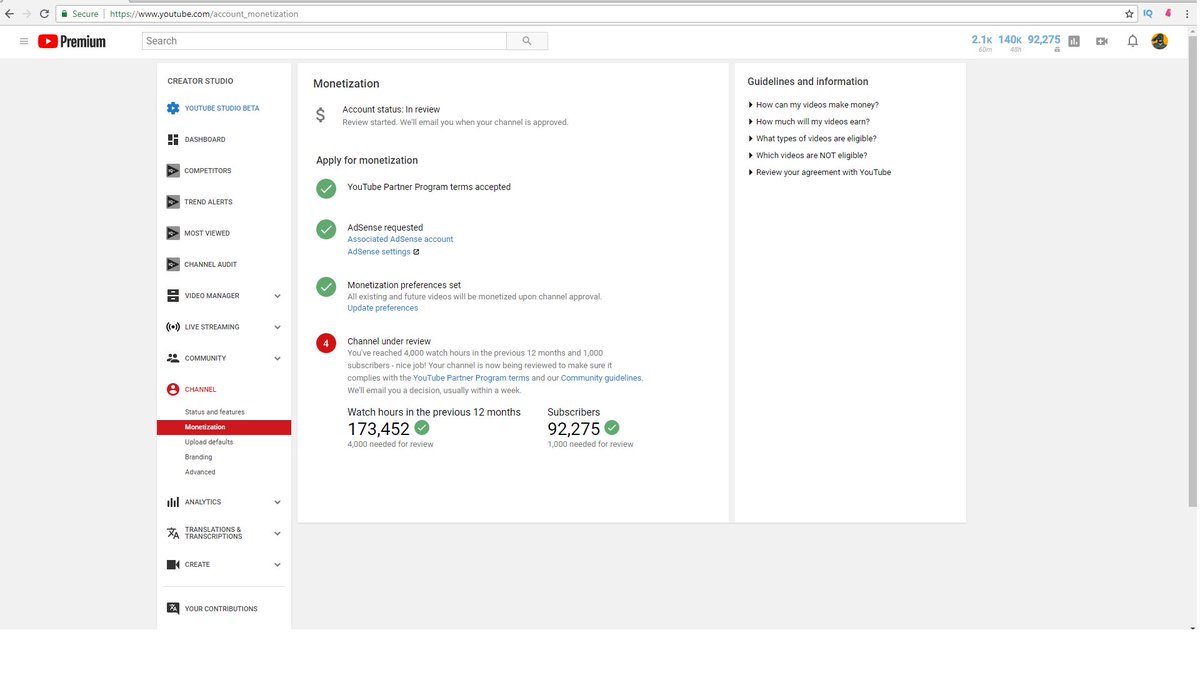Expand 'How much will my videos earn?'
Image resolution: width=1200 pixels, height=675 pixels.
point(811,122)
